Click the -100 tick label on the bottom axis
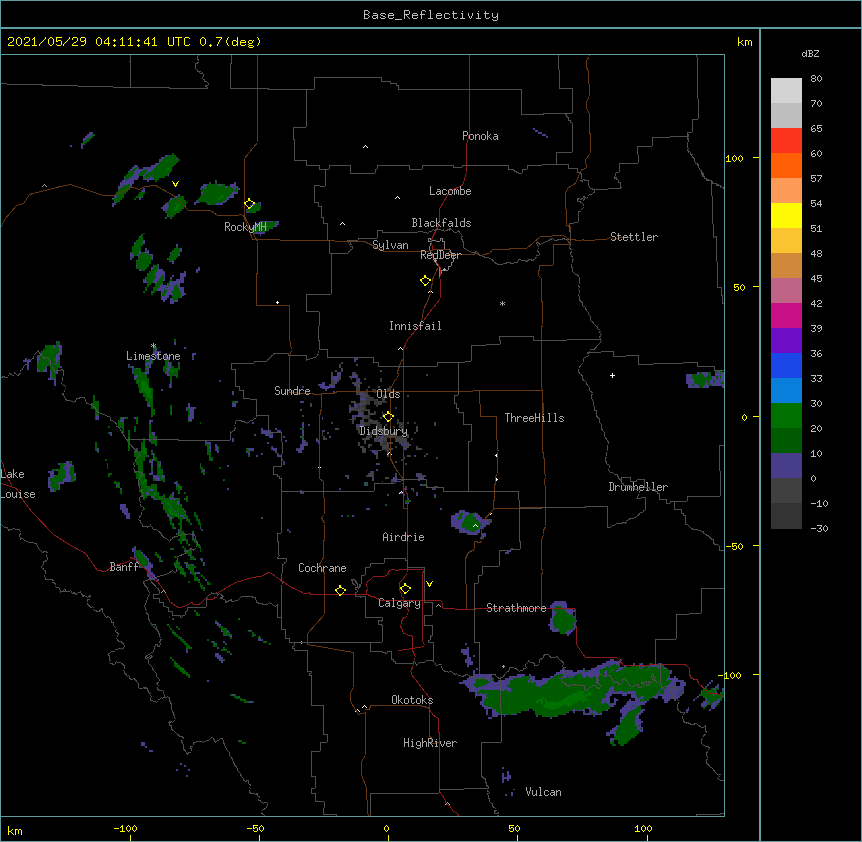862x842 pixels. pos(125,828)
